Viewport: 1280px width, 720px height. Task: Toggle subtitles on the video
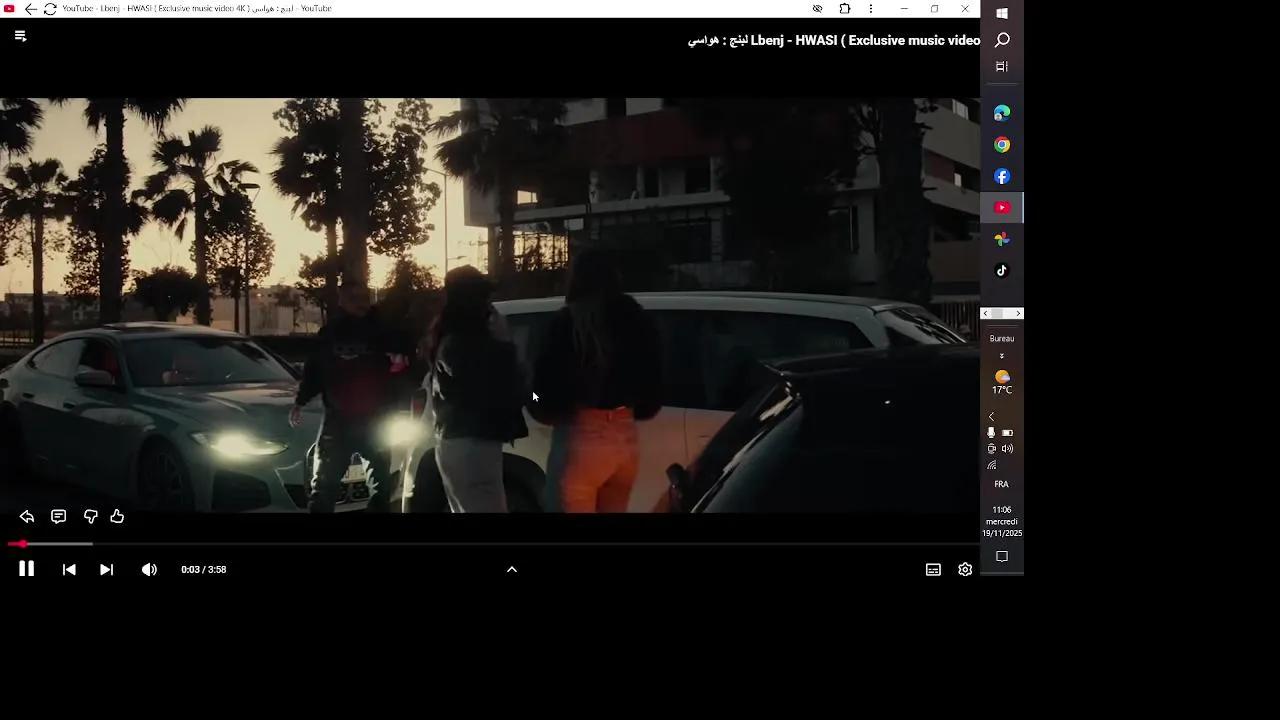tap(933, 569)
